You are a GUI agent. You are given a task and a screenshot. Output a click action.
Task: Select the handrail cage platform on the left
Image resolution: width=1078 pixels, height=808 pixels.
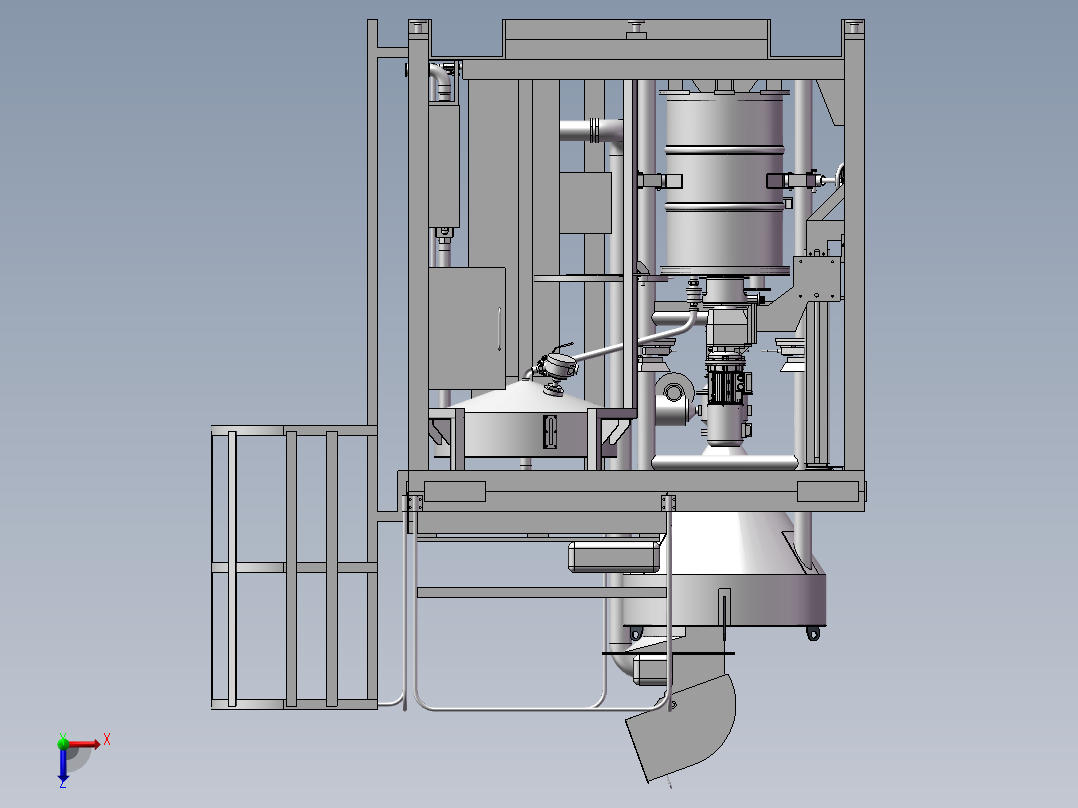tap(294, 567)
